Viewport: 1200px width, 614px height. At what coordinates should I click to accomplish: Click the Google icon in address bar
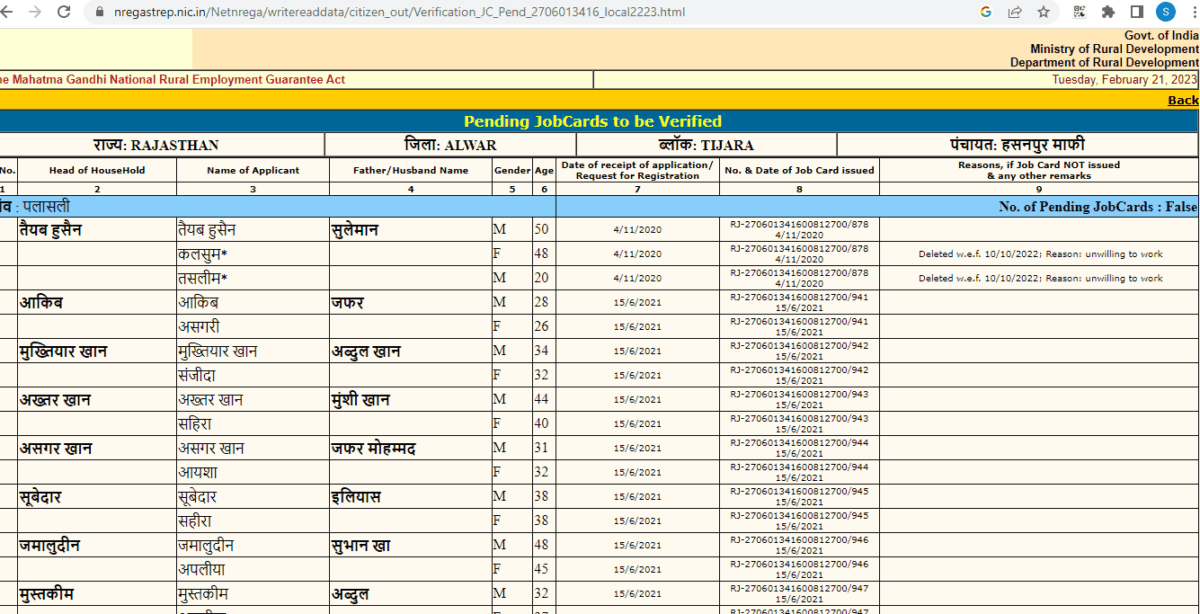986,12
